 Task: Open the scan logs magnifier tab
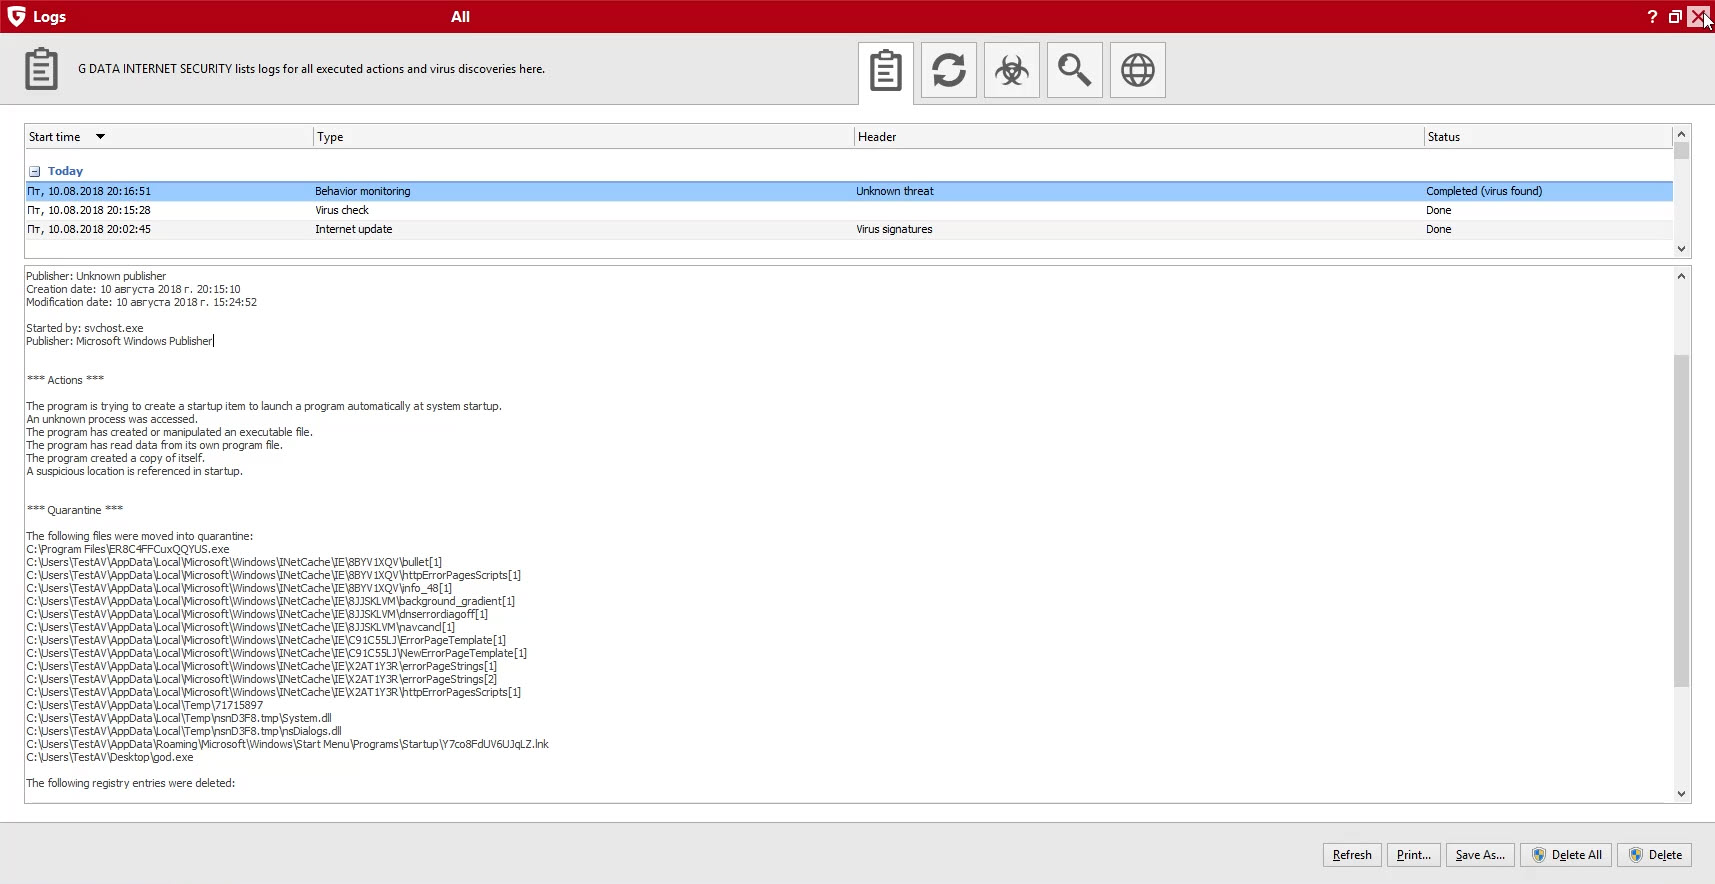[1075, 70]
